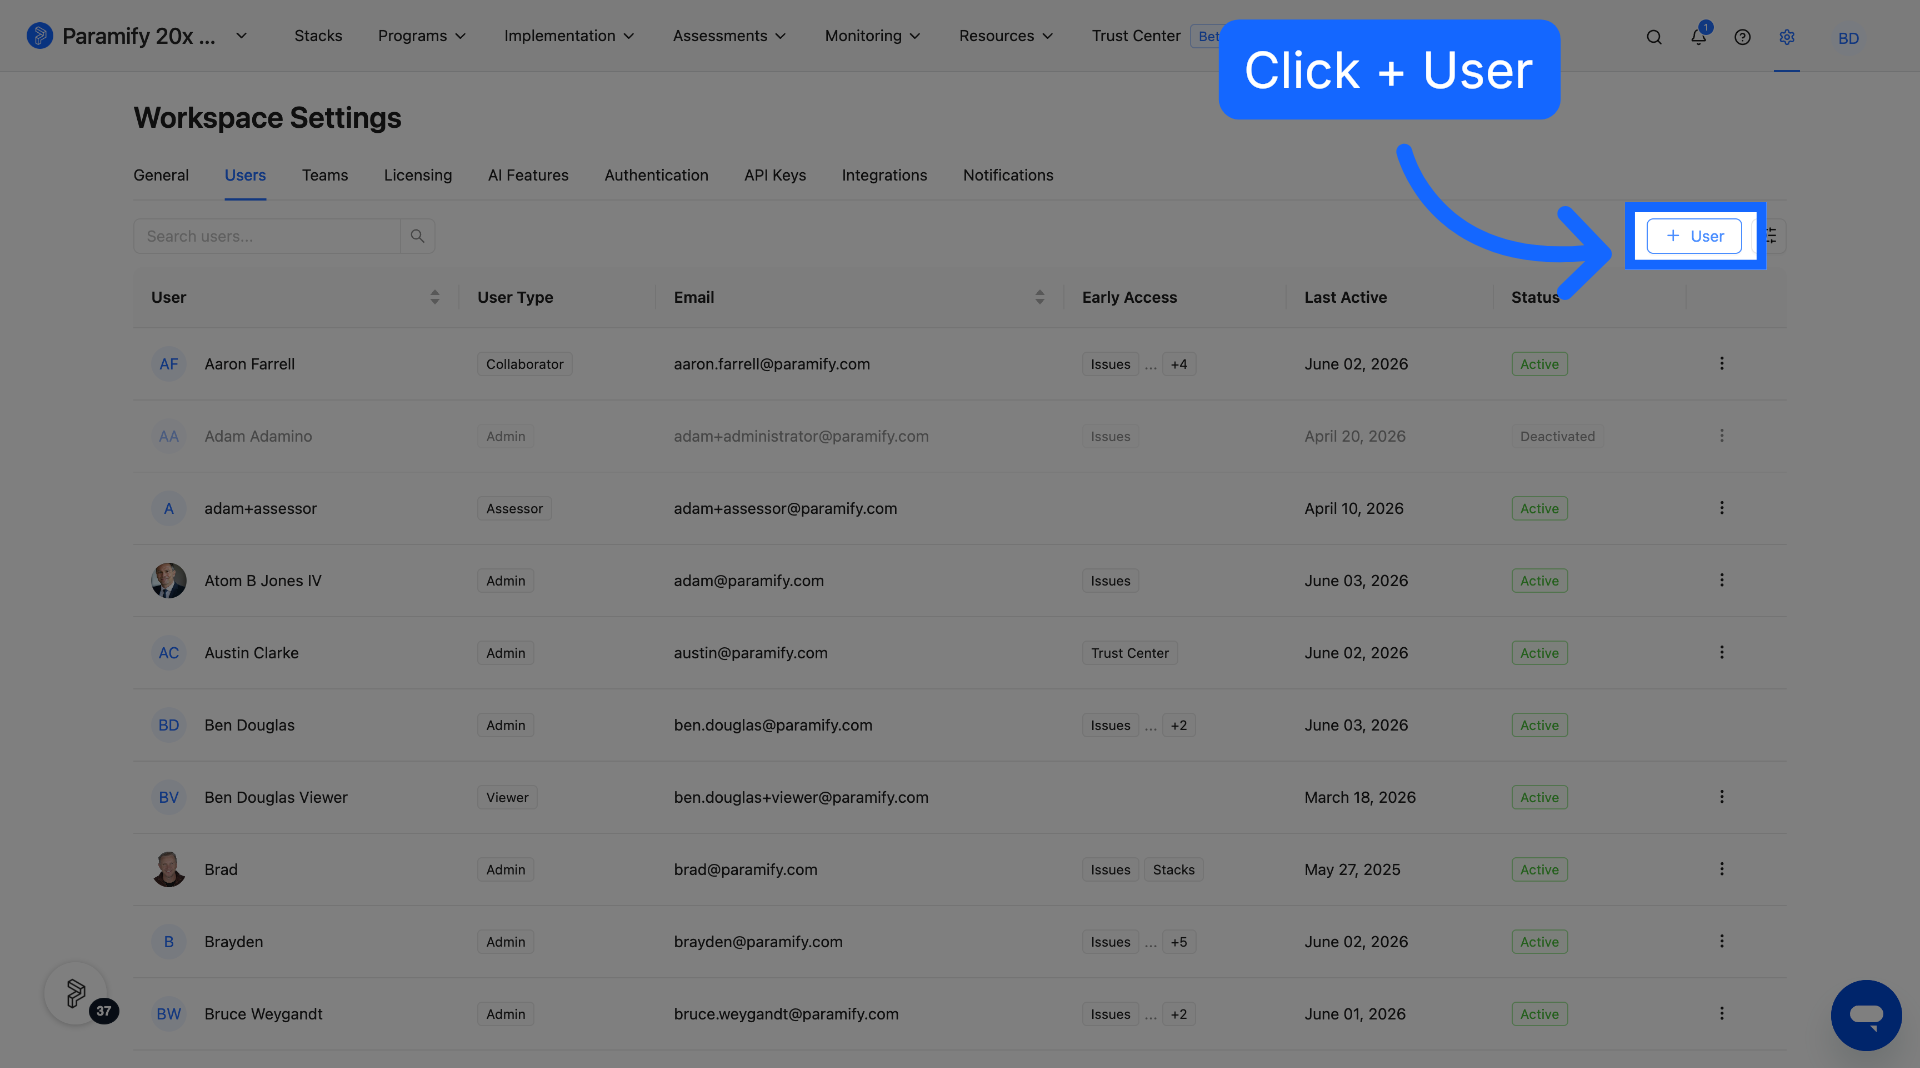1920x1068 pixels.
Task: Switch to the Integrations tab
Action: point(884,175)
